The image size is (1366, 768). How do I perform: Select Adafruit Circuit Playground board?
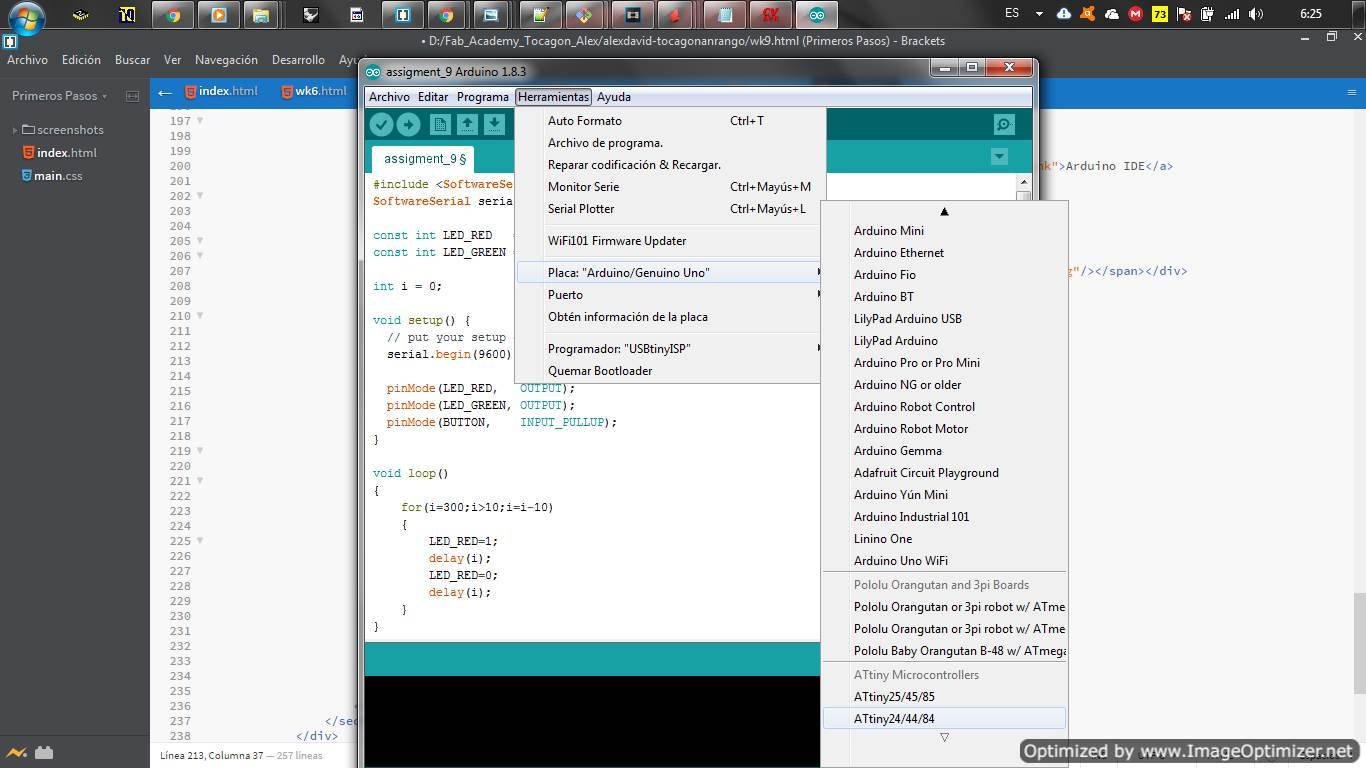tap(944, 473)
